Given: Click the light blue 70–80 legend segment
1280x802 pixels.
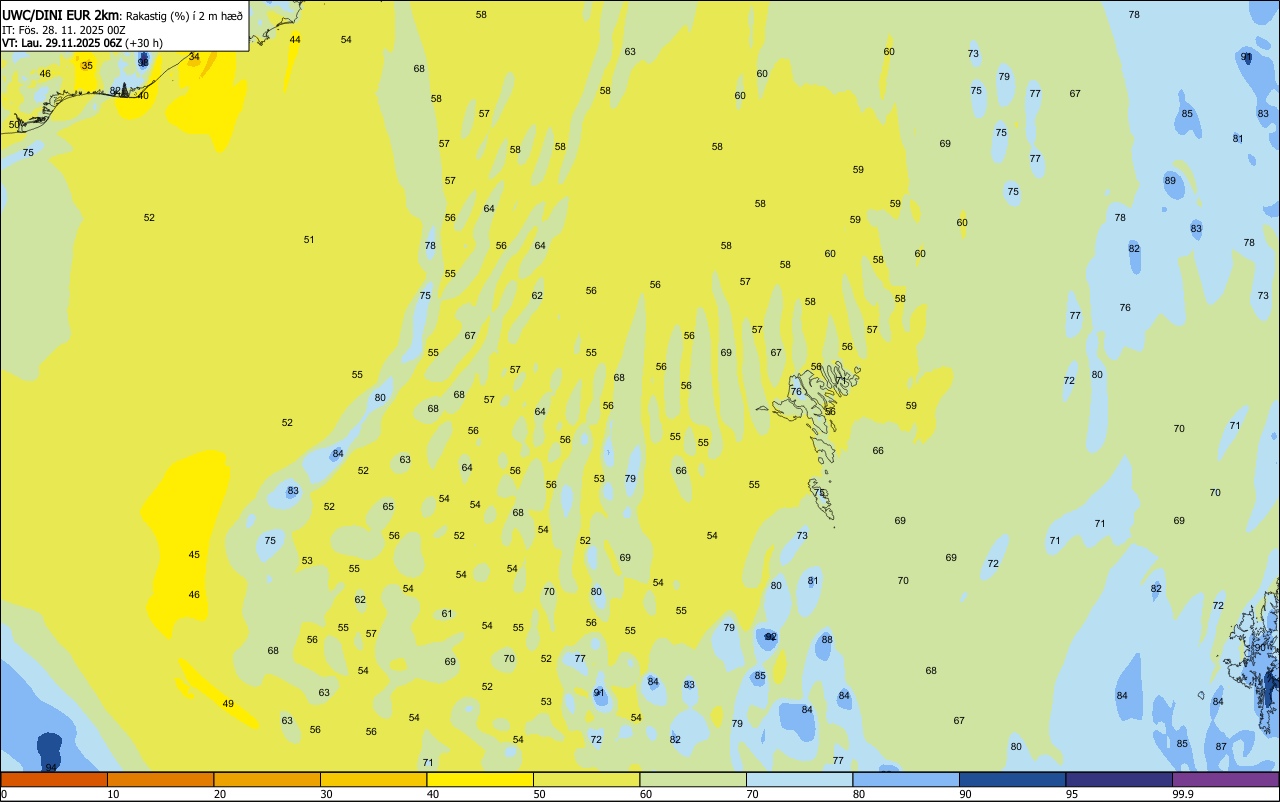Looking at the screenshot, I should click(x=799, y=779).
